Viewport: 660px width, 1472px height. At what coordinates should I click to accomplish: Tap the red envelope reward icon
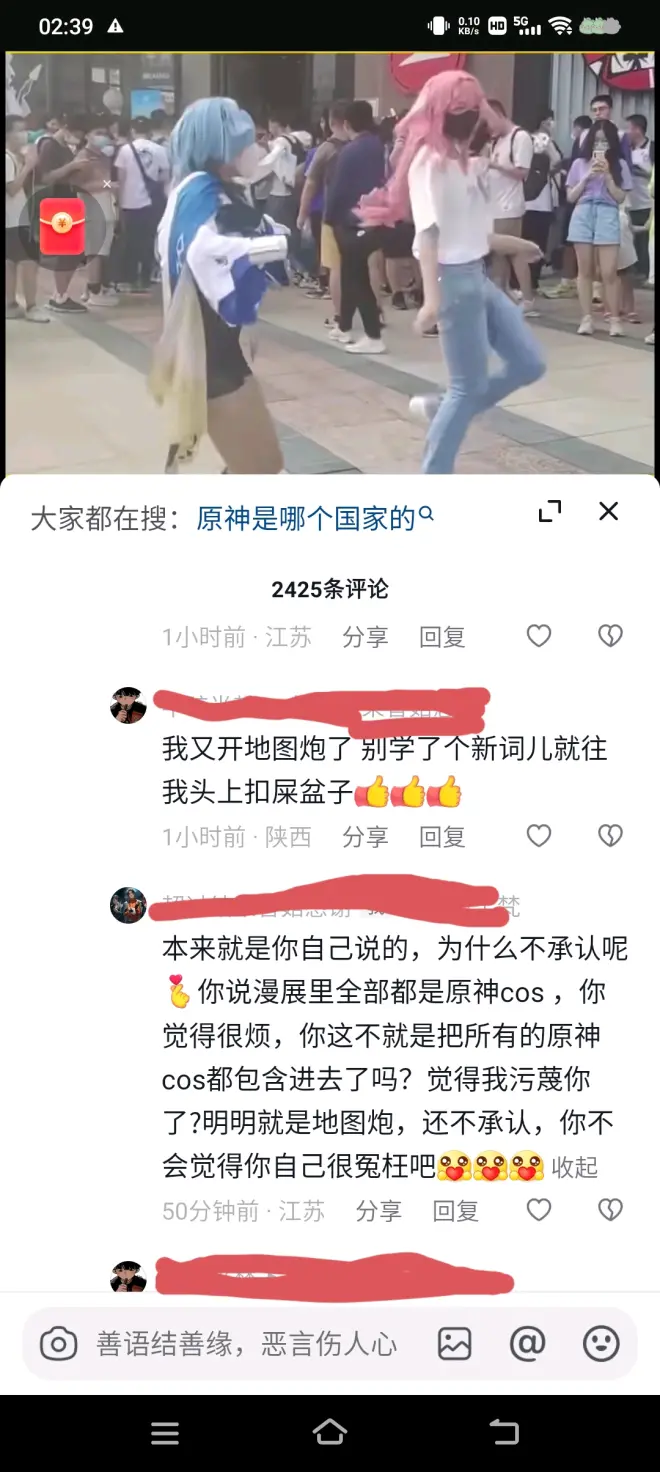pyautogui.click(x=62, y=225)
